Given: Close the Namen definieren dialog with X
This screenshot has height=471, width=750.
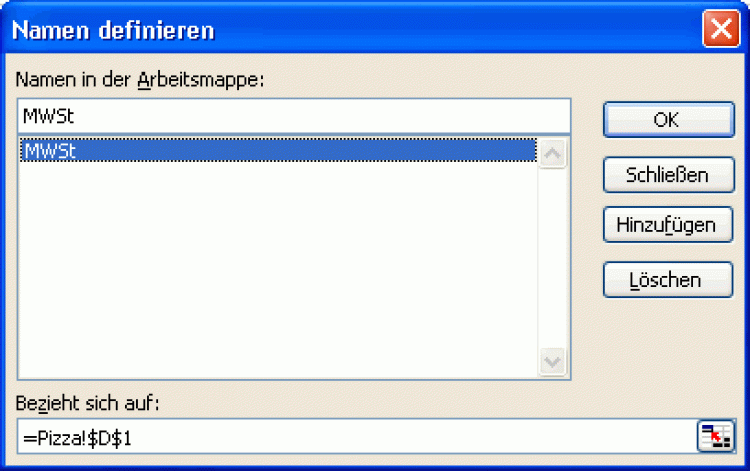Looking at the screenshot, I should click(721, 29).
